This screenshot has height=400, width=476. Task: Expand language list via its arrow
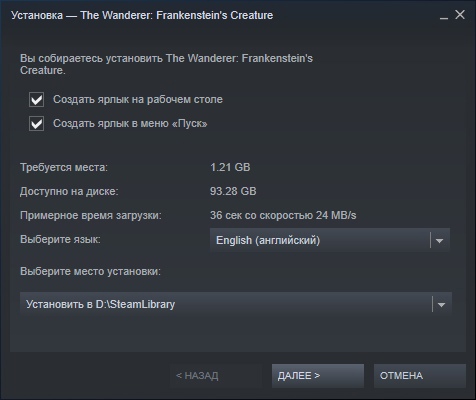(439, 240)
